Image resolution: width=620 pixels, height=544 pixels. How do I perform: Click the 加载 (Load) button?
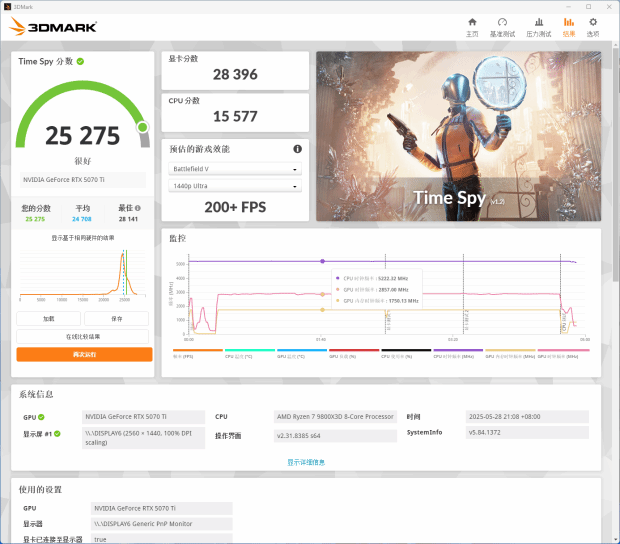49,319
